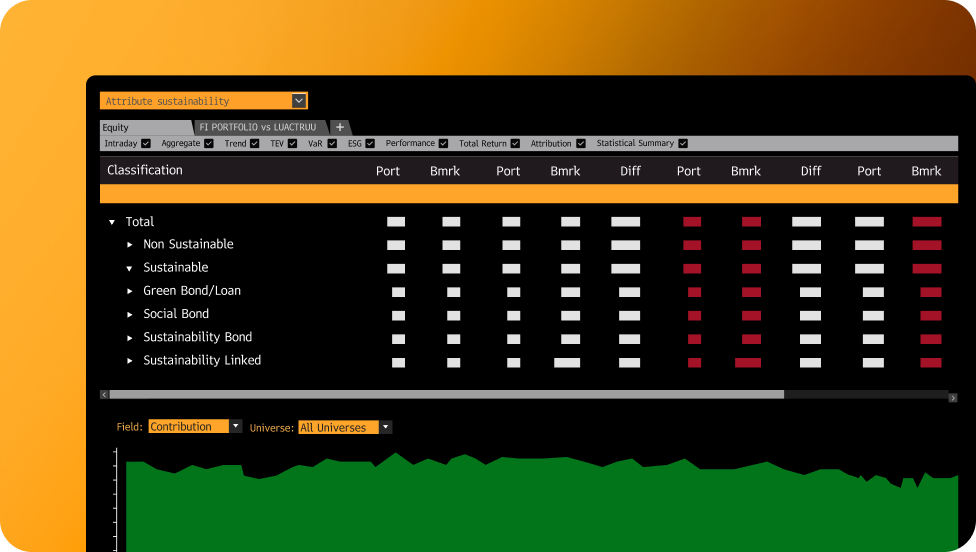Screen dimensions: 976x552
Task: Expand the Sustainability Linked row arrow
Action: coord(130,361)
